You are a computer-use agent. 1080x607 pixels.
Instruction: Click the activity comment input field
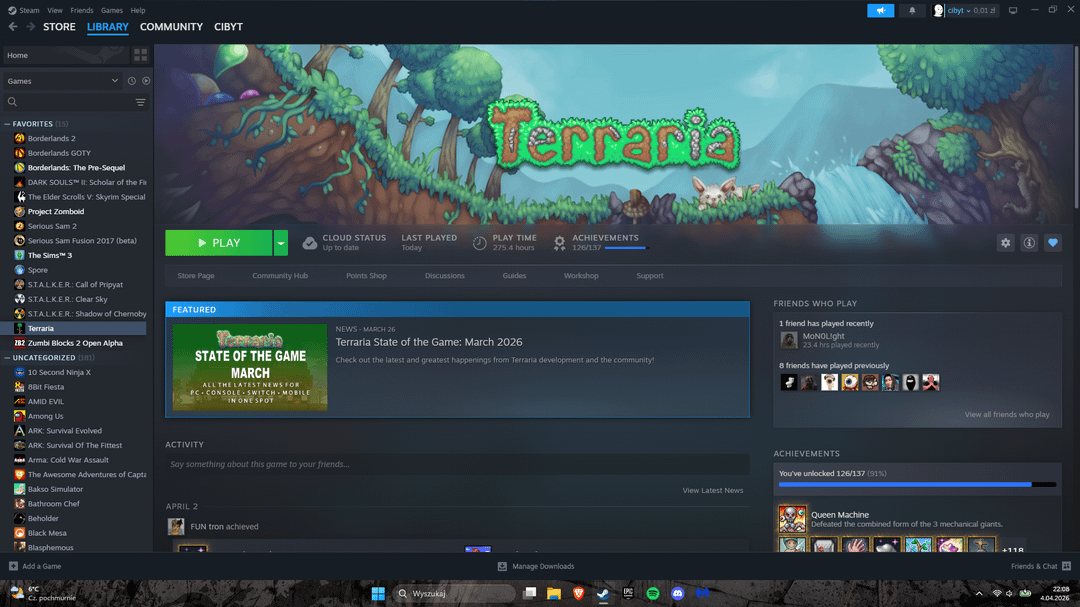click(457, 464)
